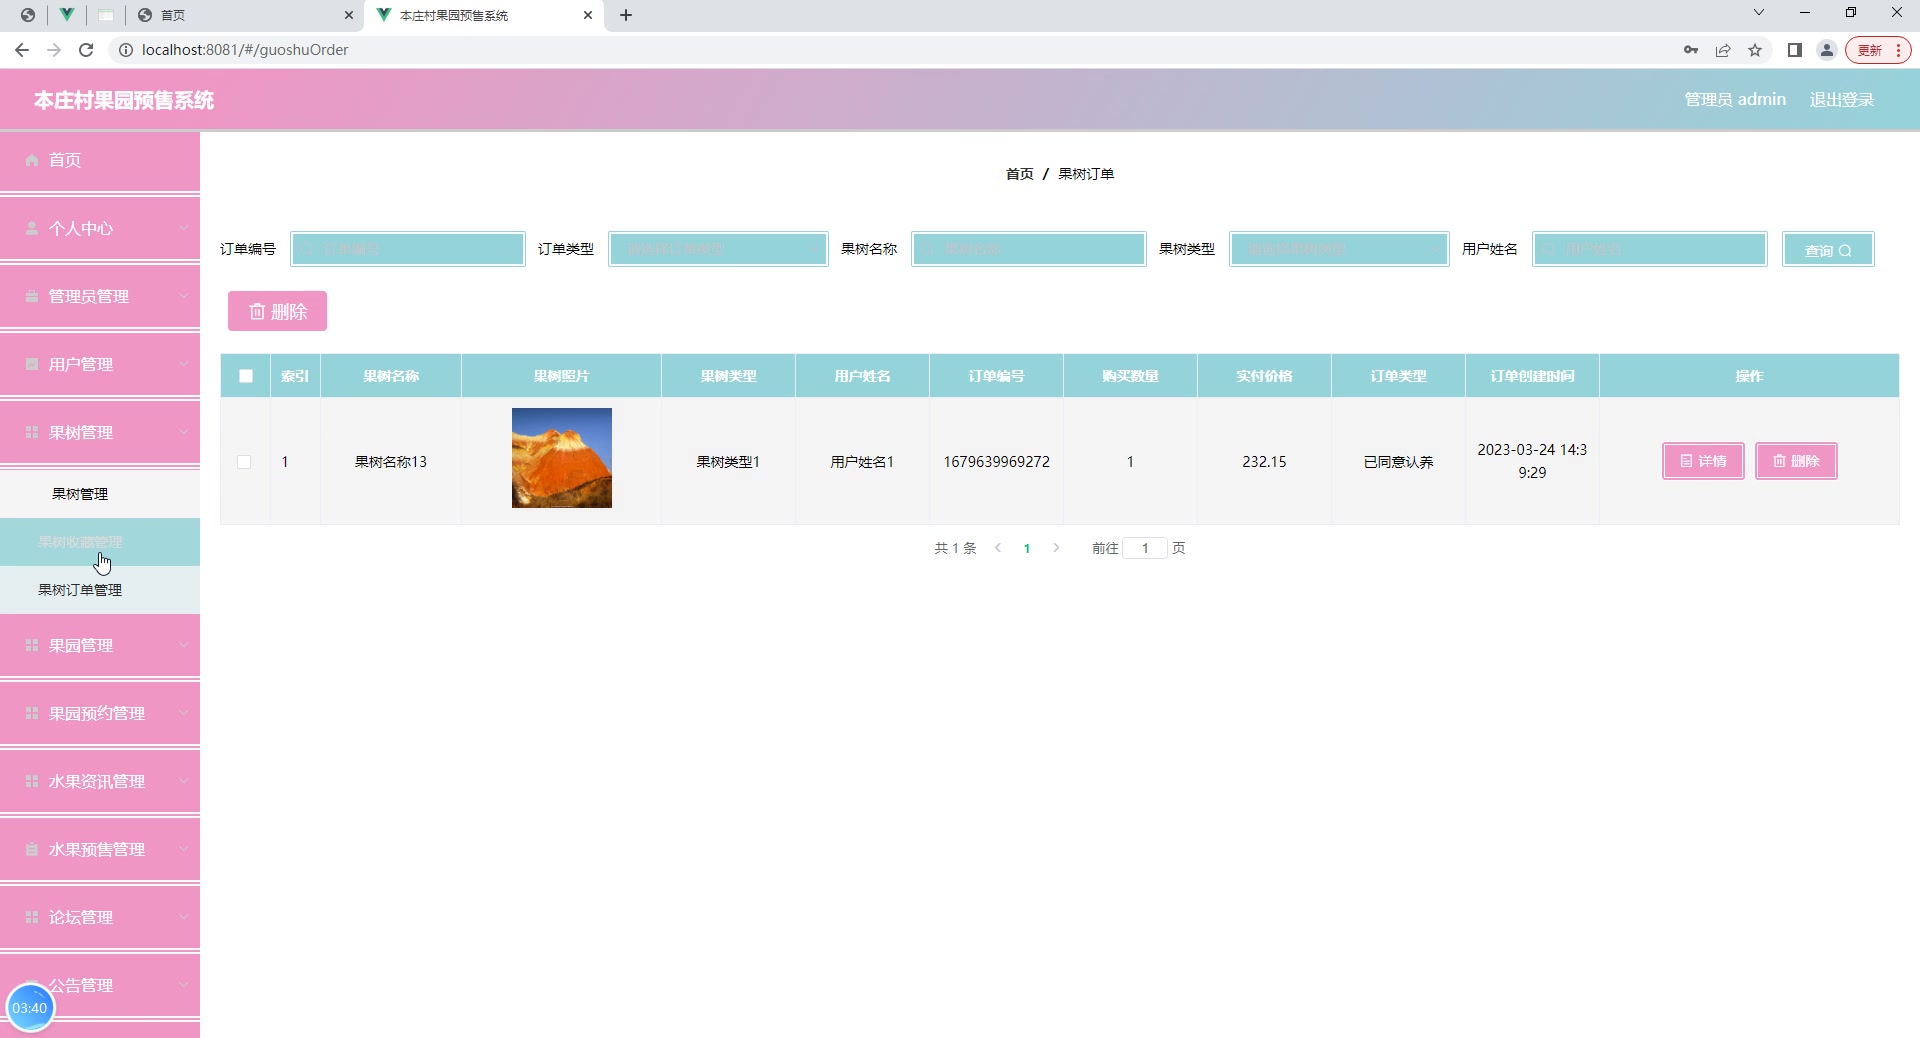Screen dimensions: 1920x1038
Task: Go to the previous results page arrow
Action: click(998, 548)
